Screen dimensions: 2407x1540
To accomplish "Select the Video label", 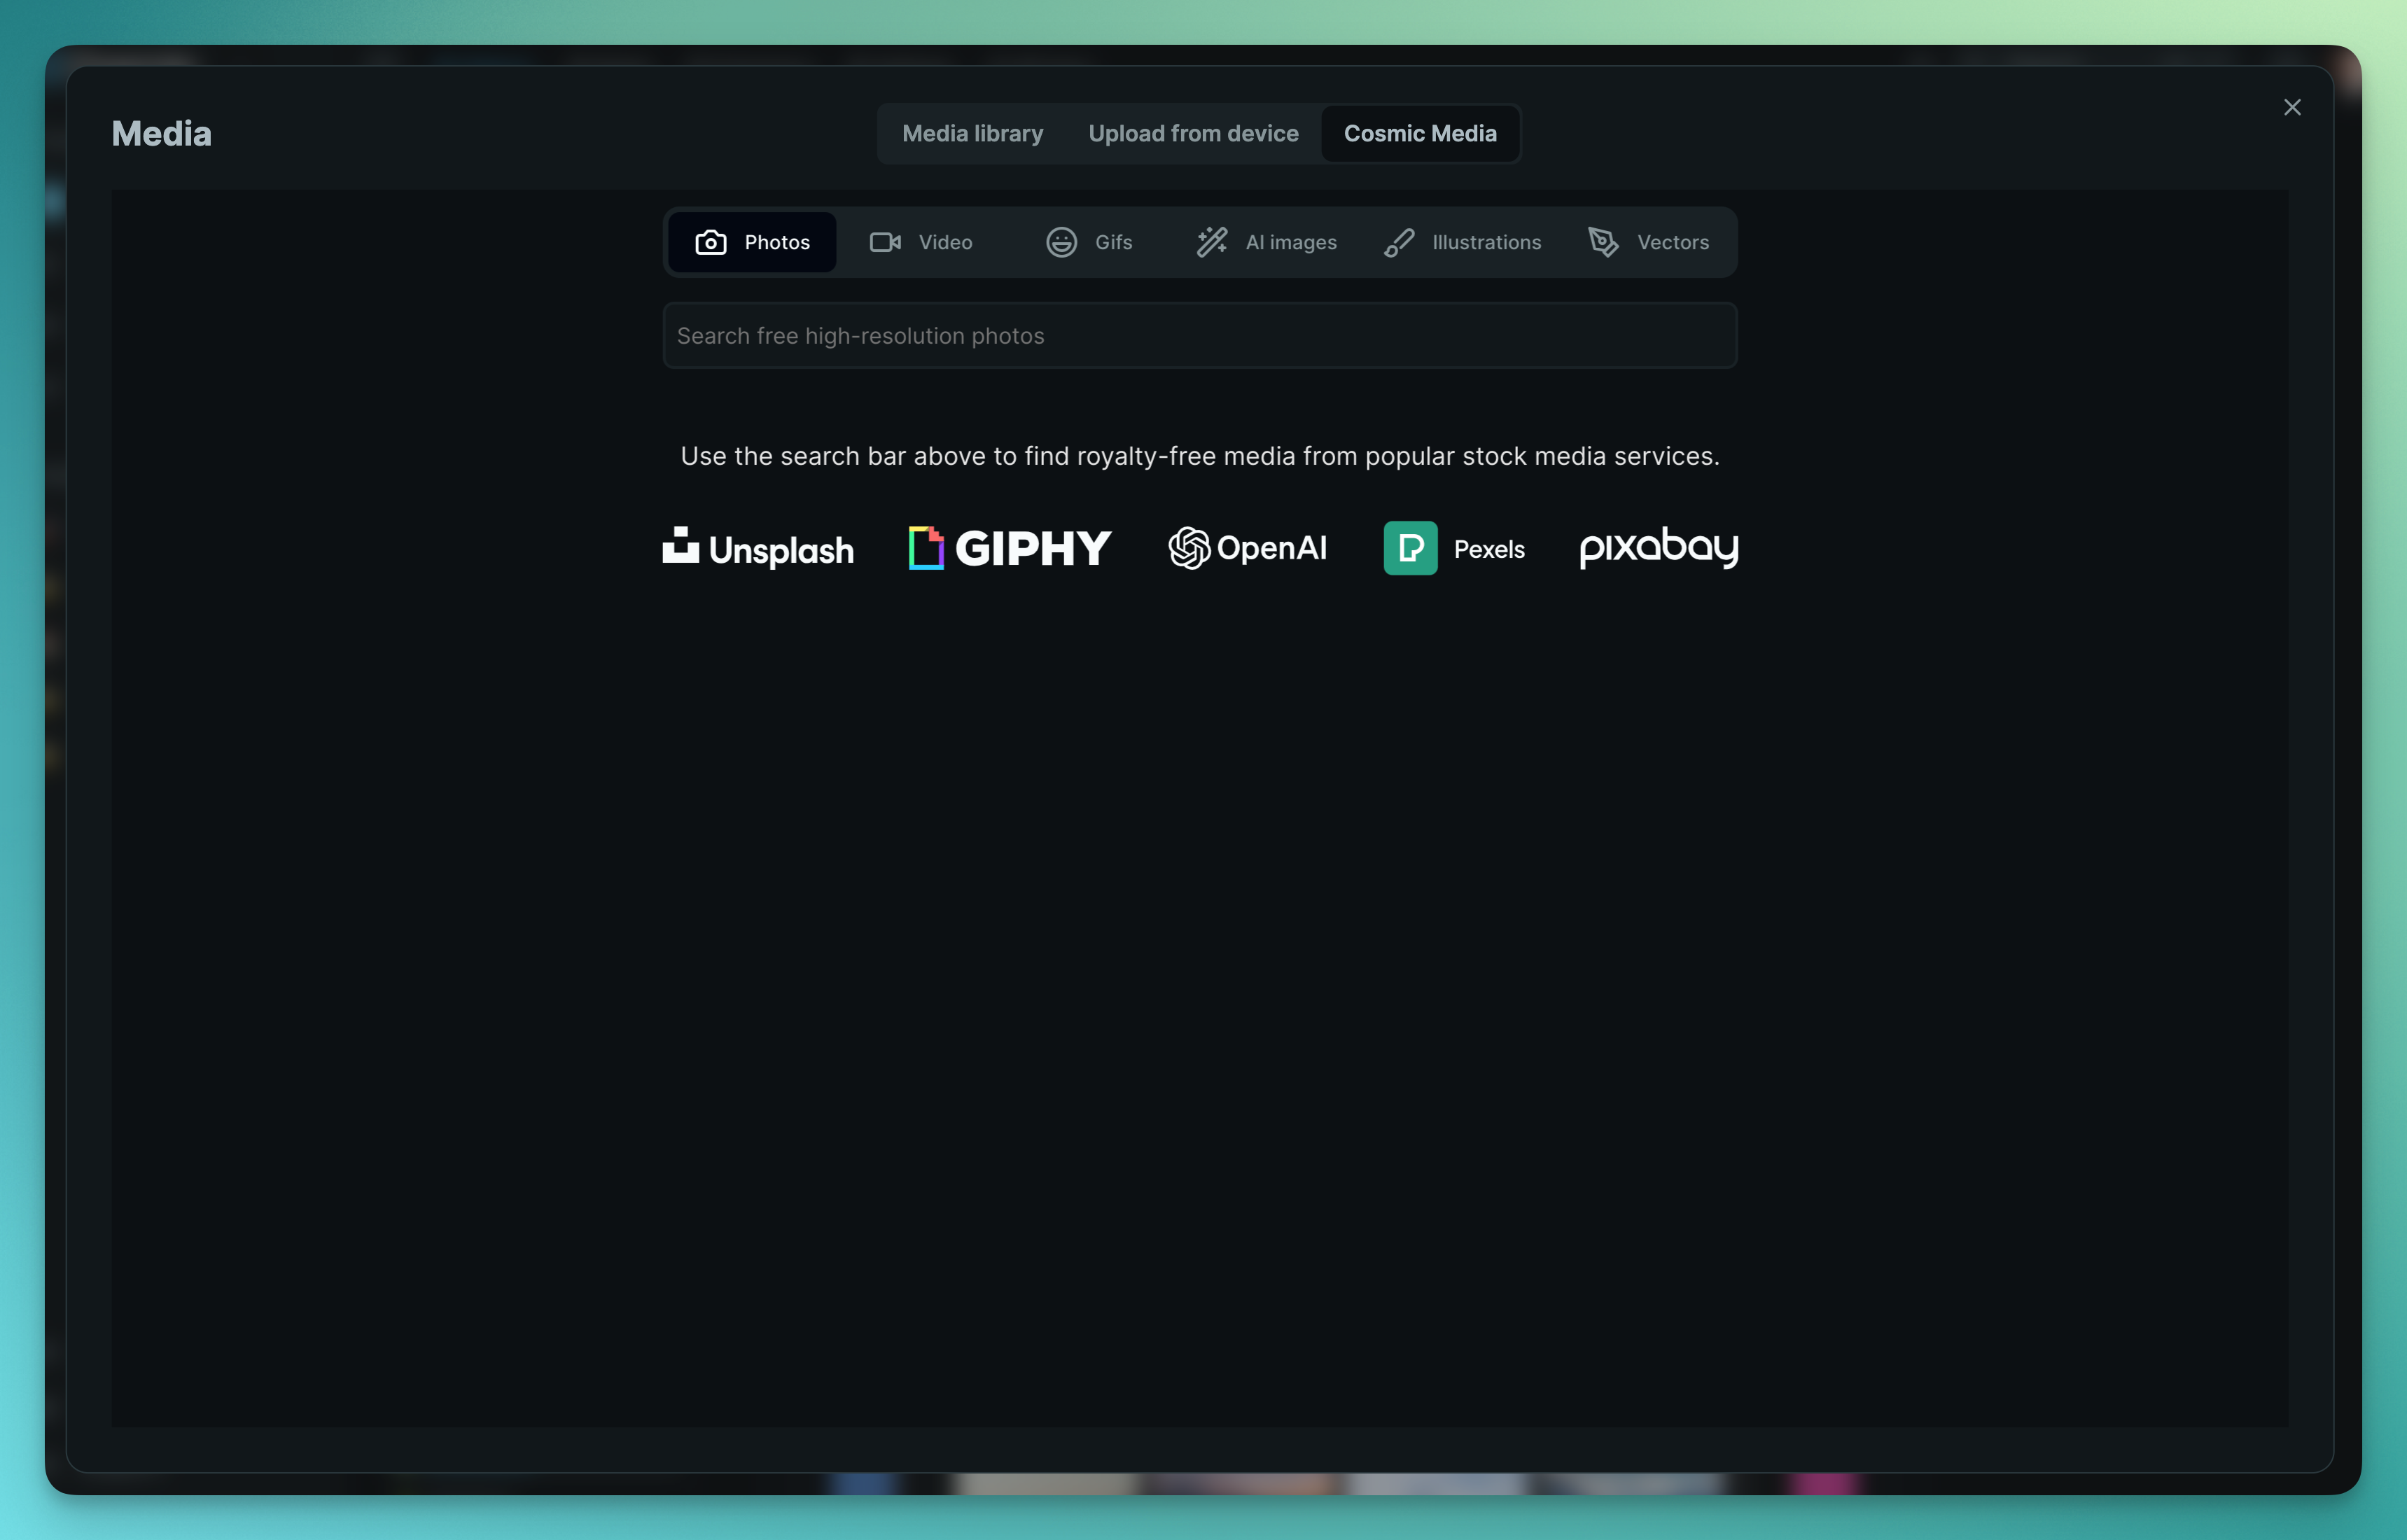I will coord(945,242).
